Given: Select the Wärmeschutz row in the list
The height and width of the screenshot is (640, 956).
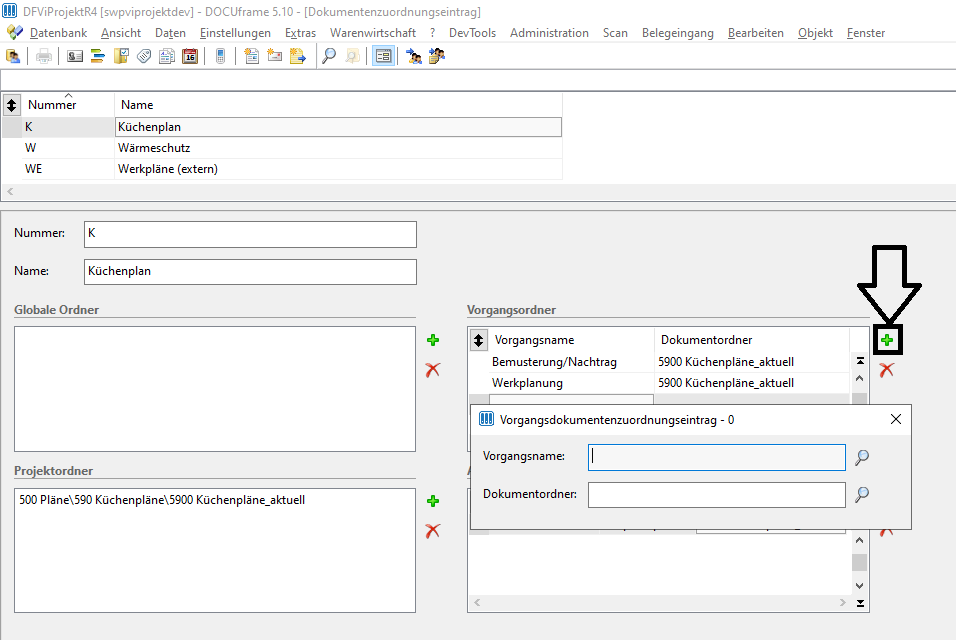Looking at the screenshot, I should click(282, 148).
